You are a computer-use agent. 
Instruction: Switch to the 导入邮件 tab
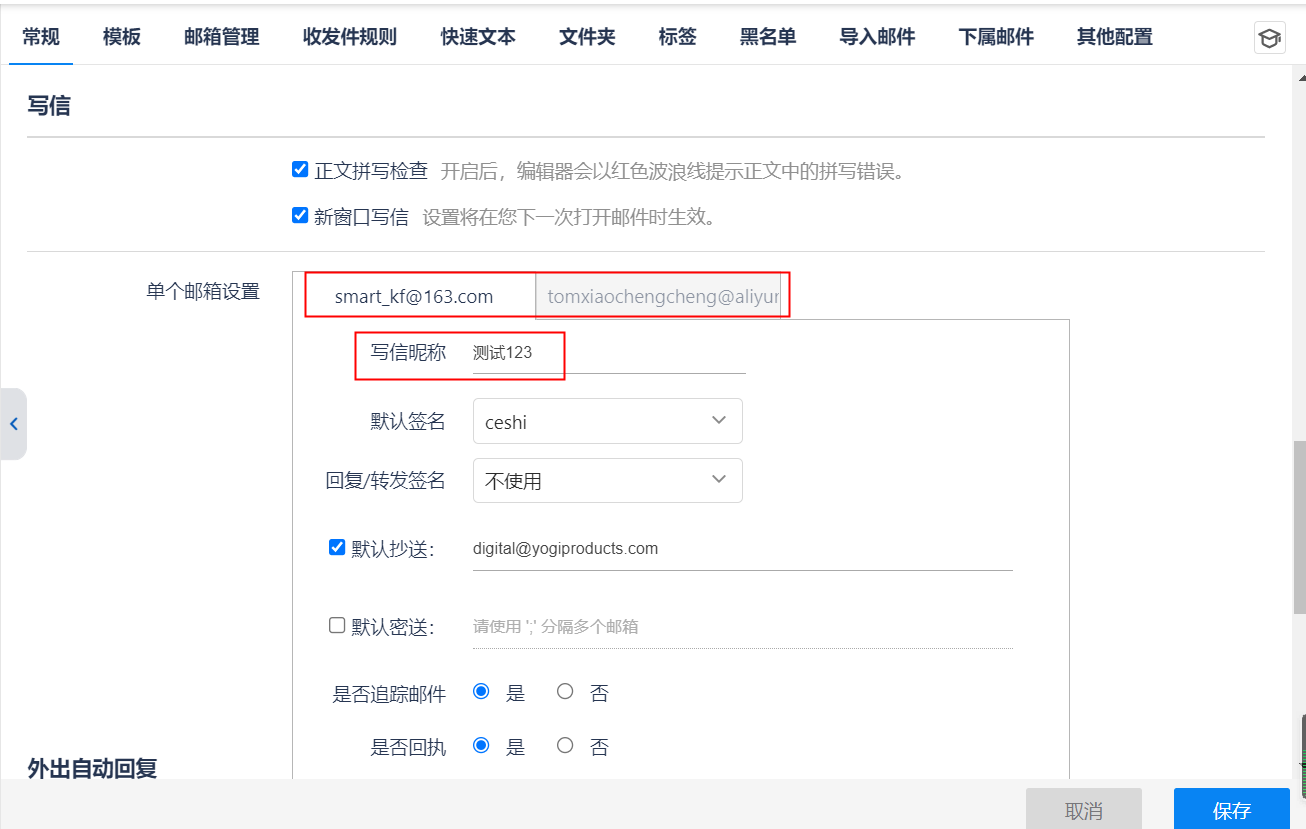click(877, 37)
